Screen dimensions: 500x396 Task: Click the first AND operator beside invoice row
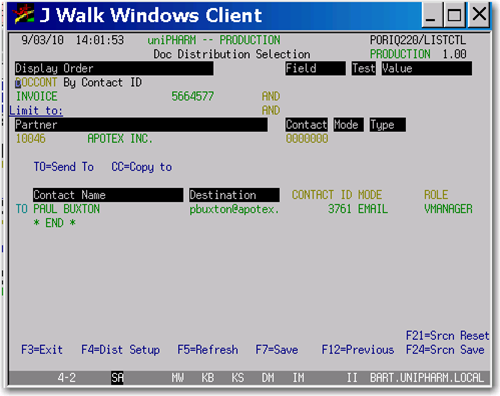[x=270, y=96]
